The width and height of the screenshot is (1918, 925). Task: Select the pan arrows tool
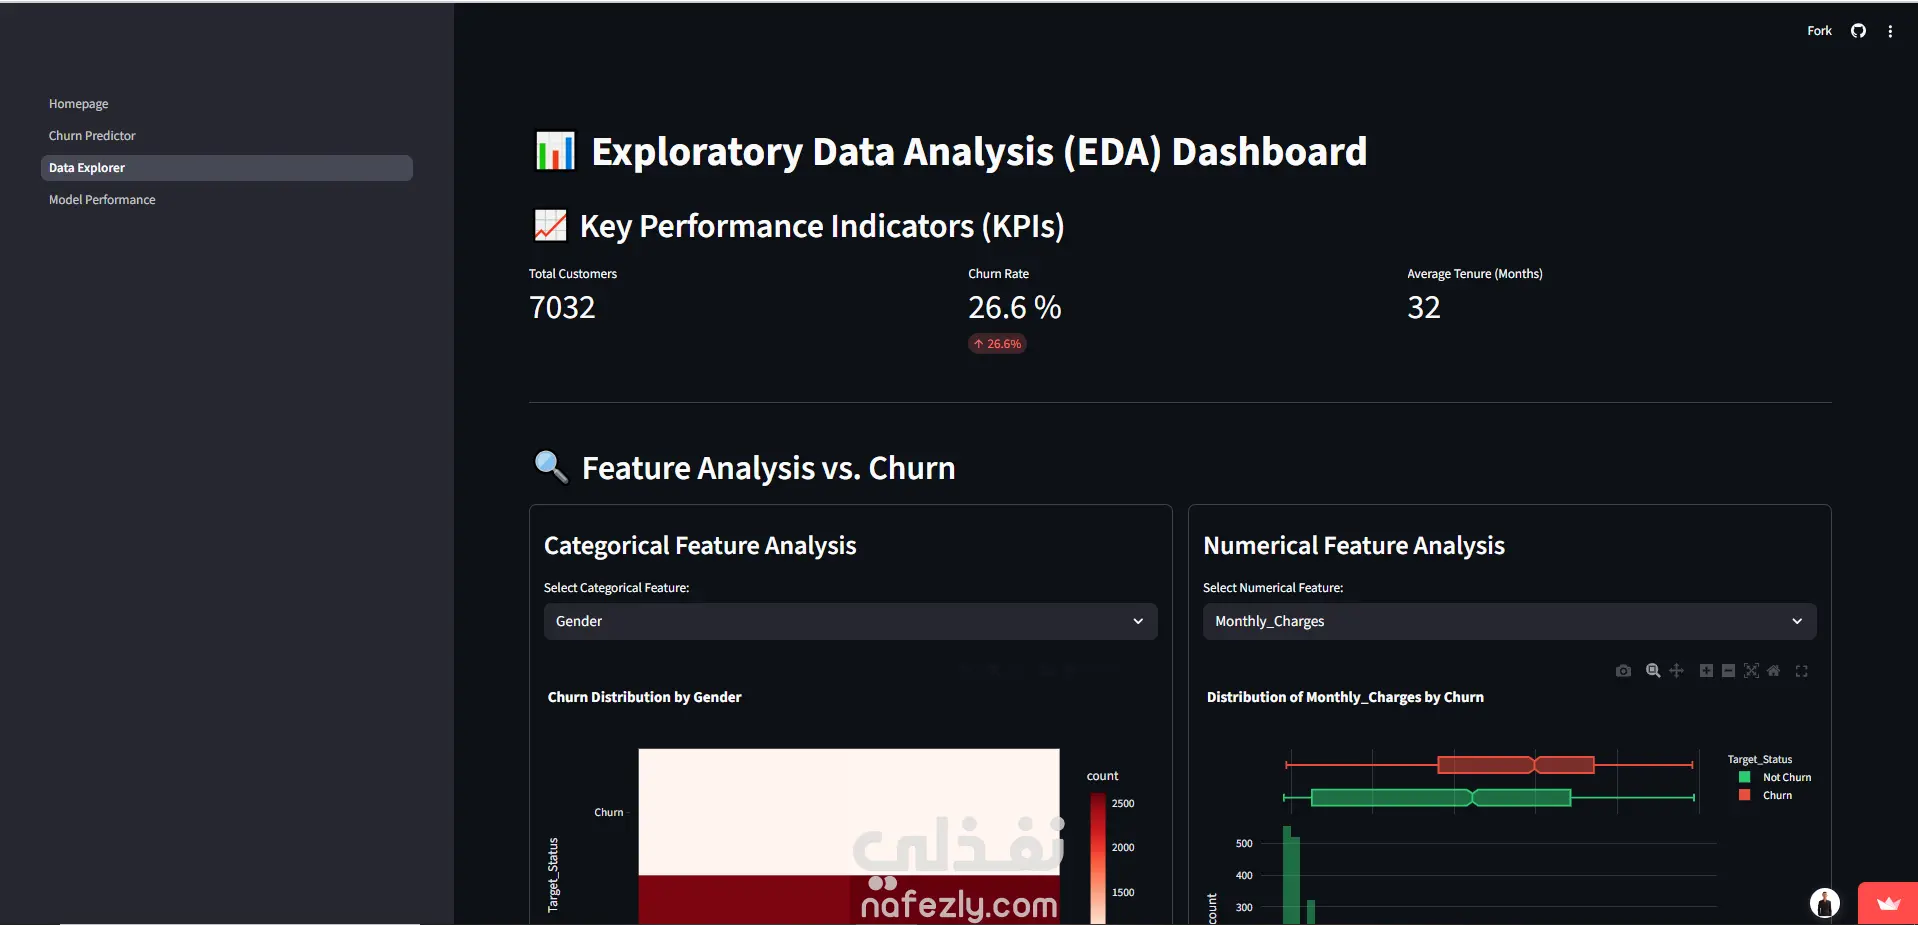(1677, 671)
